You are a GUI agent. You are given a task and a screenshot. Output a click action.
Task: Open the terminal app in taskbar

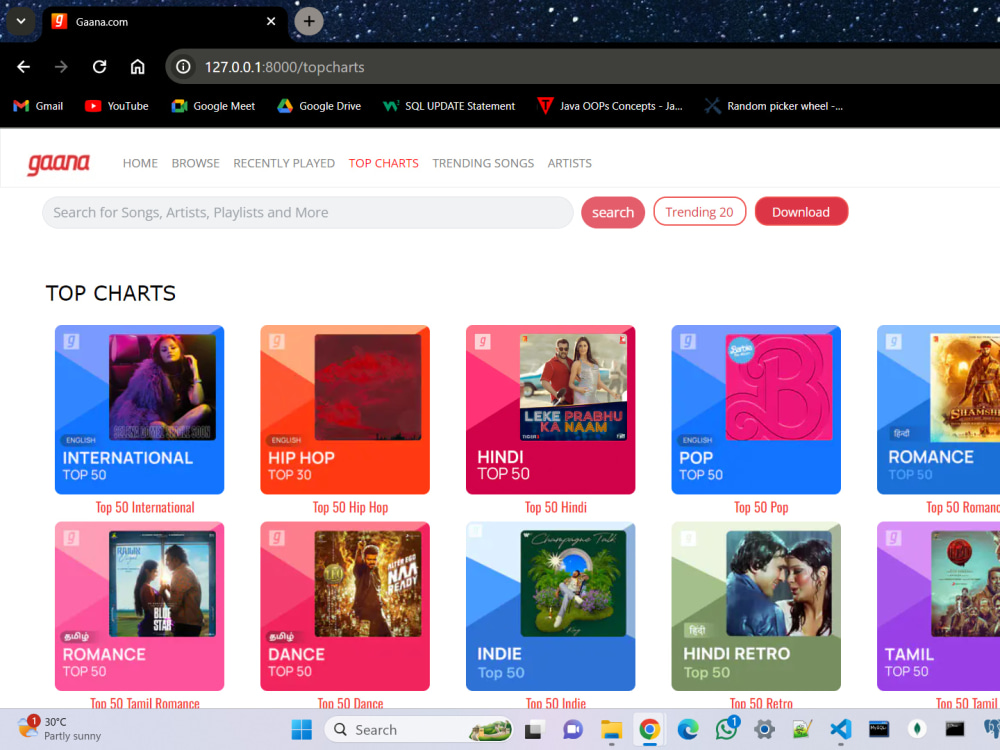pyautogui.click(x=955, y=730)
